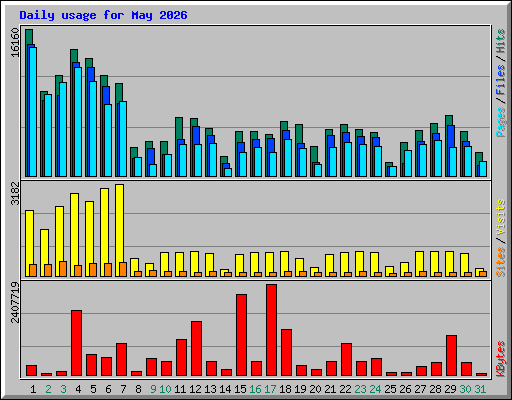Click day 9 on the date axis

pos(153,389)
